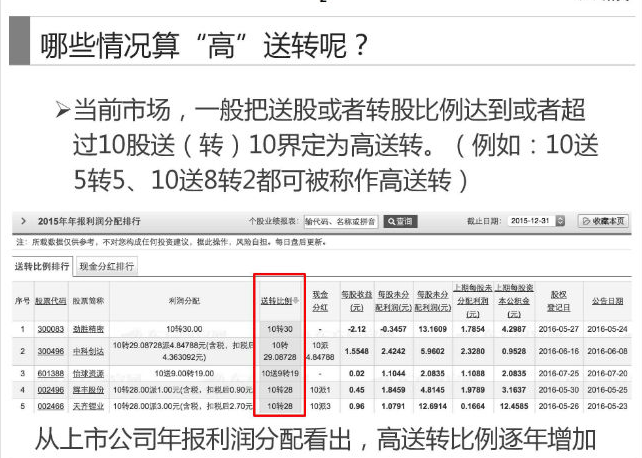The height and width of the screenshot is (458, 642).
Task: Select the 1.7854 value in row 1
Action: pyautogui.click(x=473, y=329)
